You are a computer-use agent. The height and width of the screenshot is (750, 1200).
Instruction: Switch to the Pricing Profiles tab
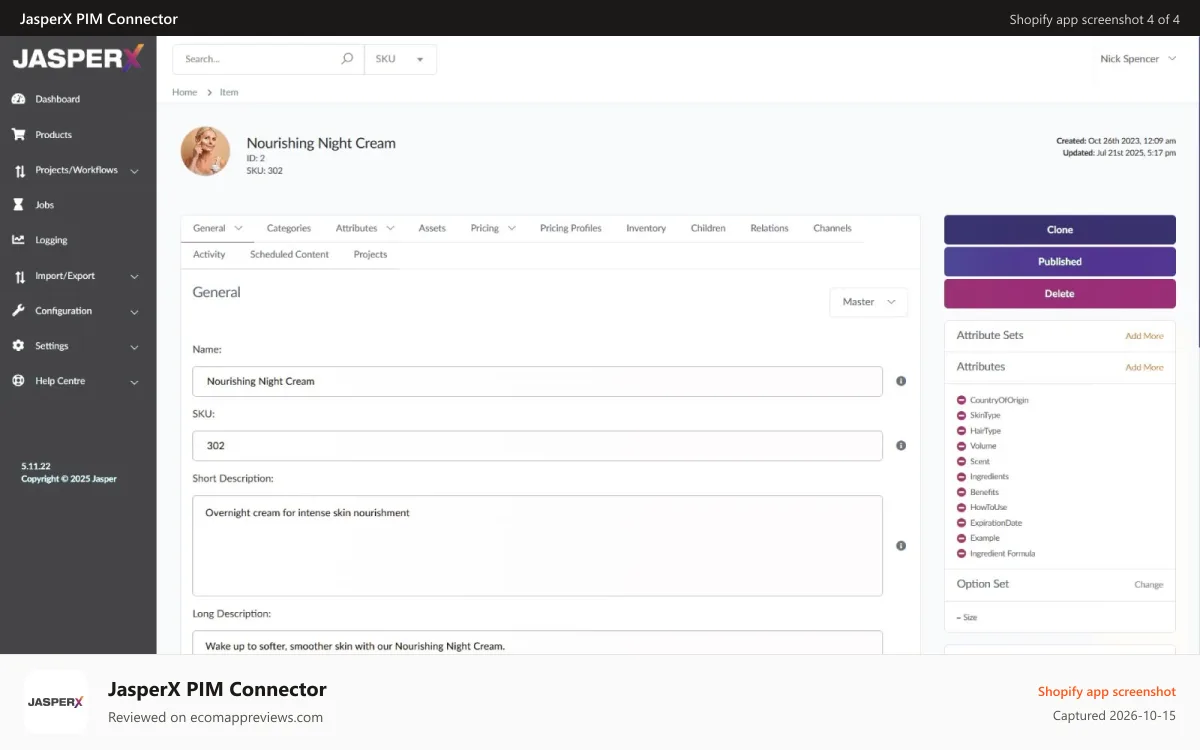571,228
